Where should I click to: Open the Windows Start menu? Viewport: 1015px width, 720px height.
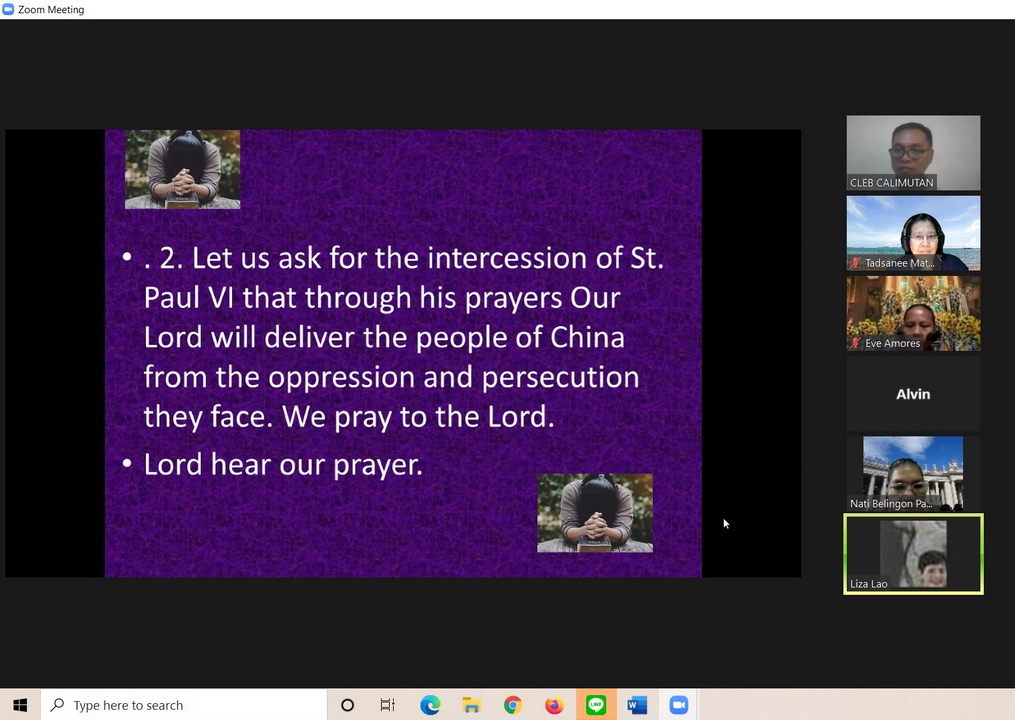coord(20,705)
